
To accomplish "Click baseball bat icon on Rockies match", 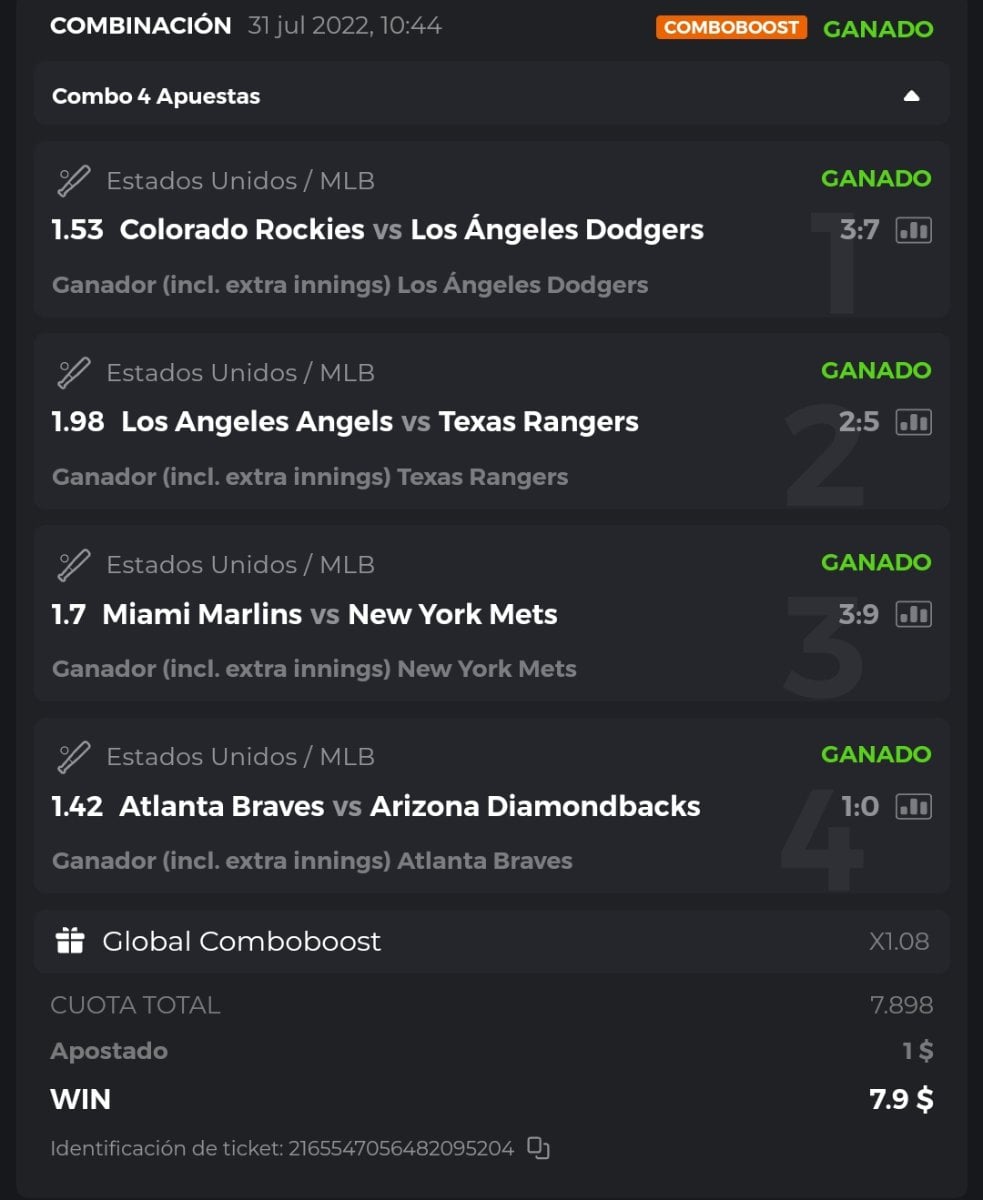I will (x=74, y=181).
